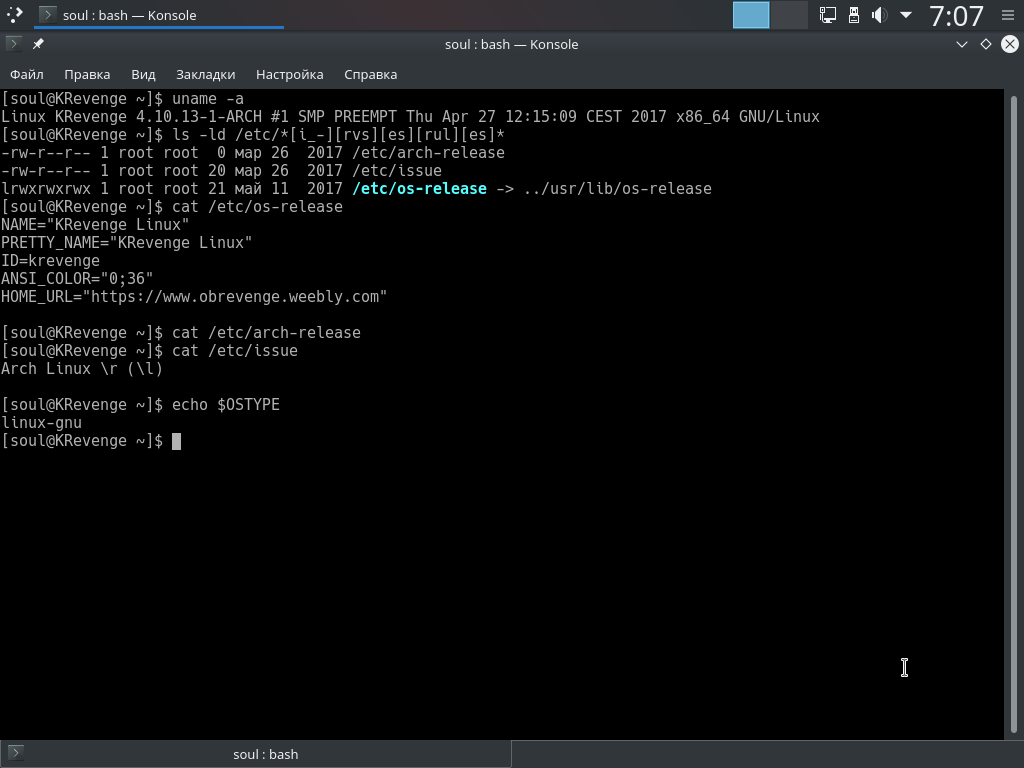Click the terminal vertical scrollbar

[x=1014, y=414]
